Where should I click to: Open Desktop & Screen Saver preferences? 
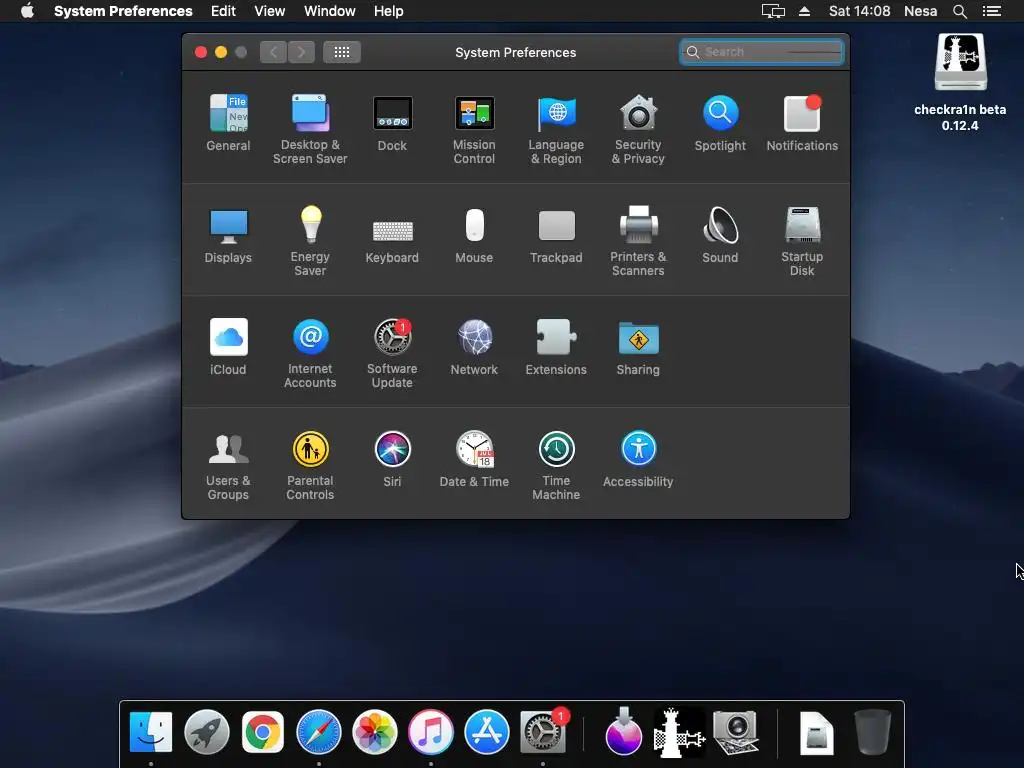pyautogui.click(x=310, y=130)
